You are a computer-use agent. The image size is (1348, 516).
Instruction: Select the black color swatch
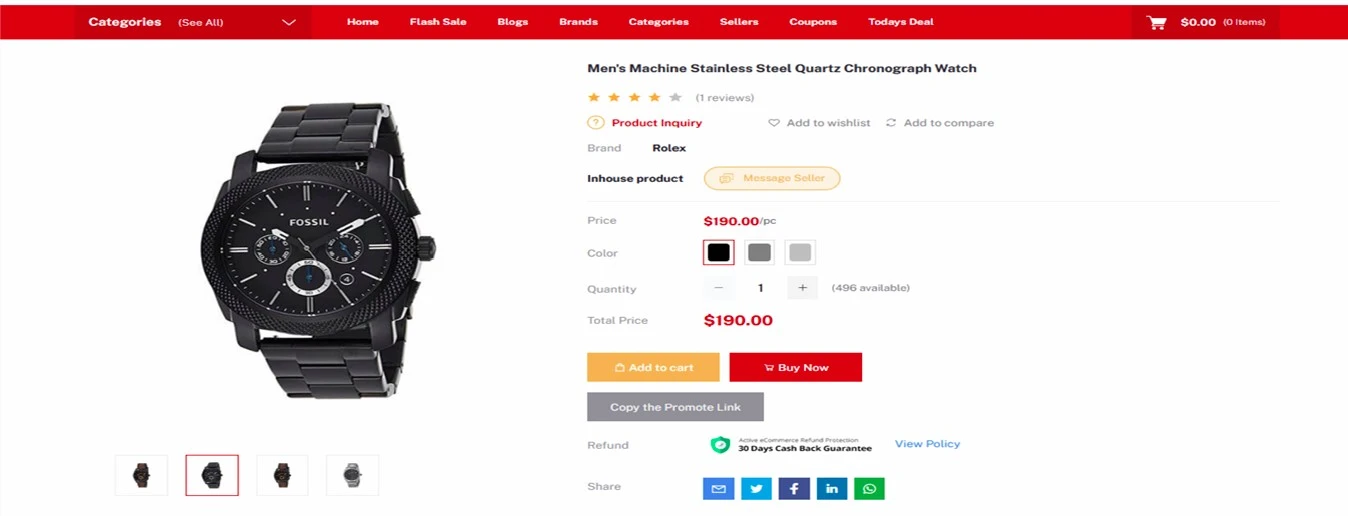coord(718,253)
